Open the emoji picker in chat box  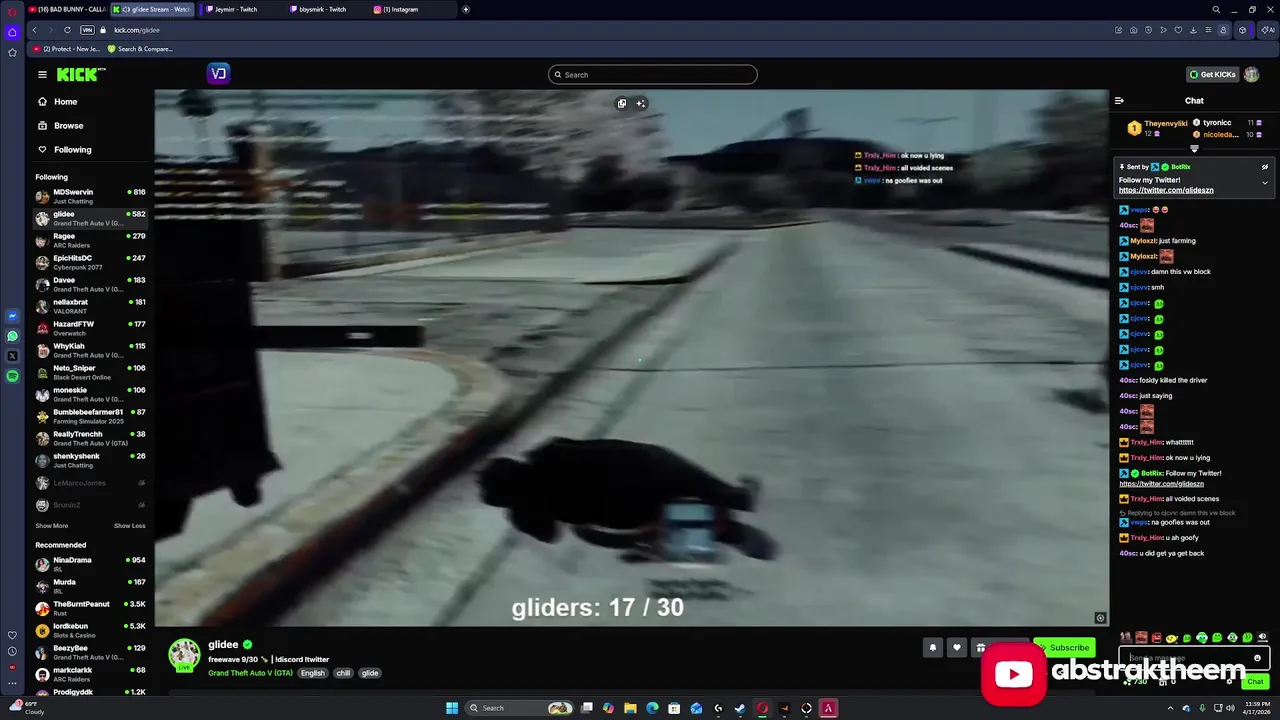(x=1257, y=658)
